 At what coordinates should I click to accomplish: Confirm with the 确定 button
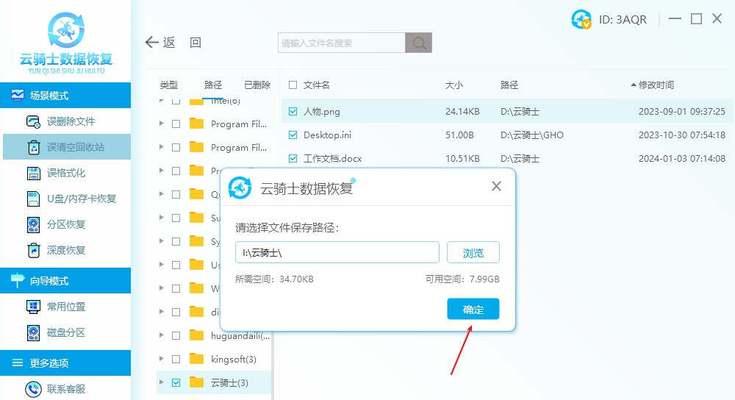pos(473,309)
